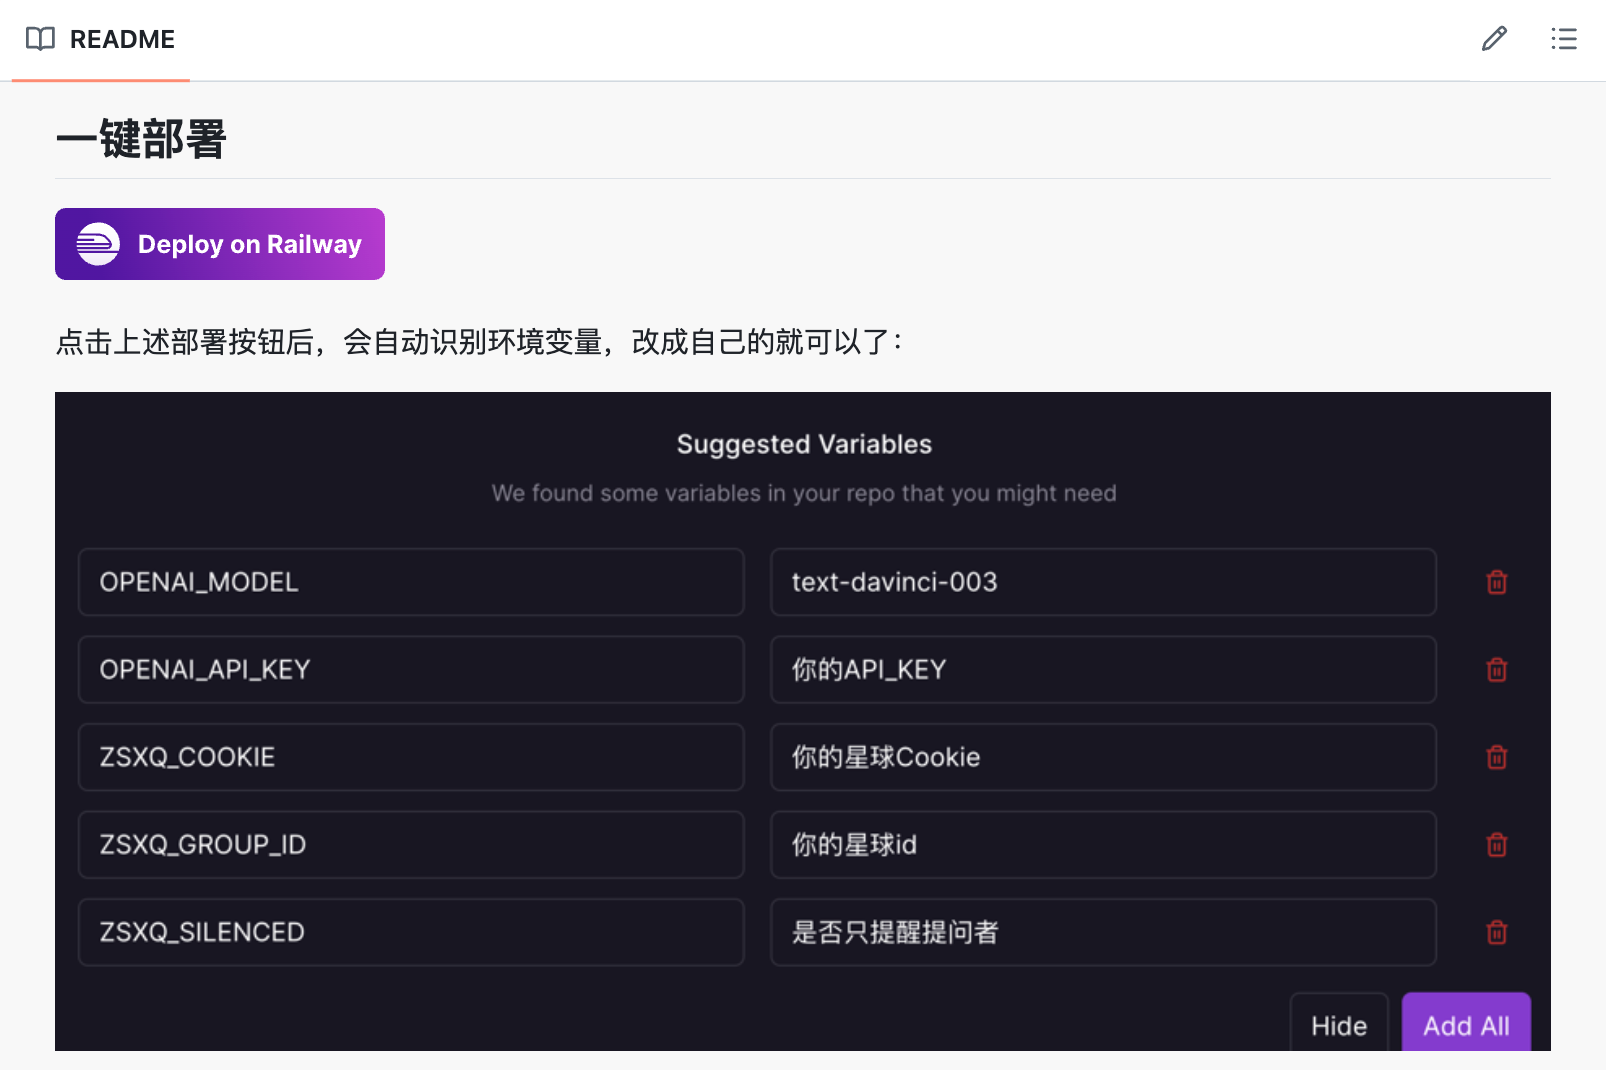
Task: Click the 你的星球id value field
Action: tap(1103, 845)
